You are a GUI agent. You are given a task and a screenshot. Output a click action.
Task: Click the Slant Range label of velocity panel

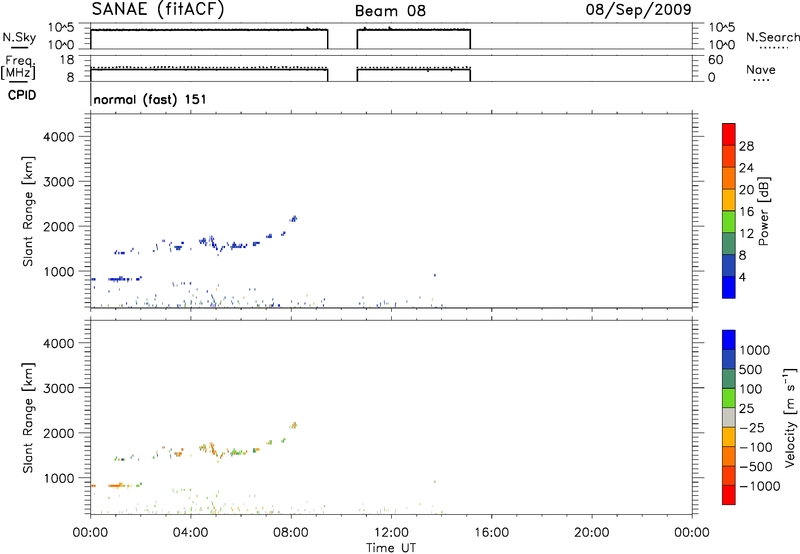28,418
